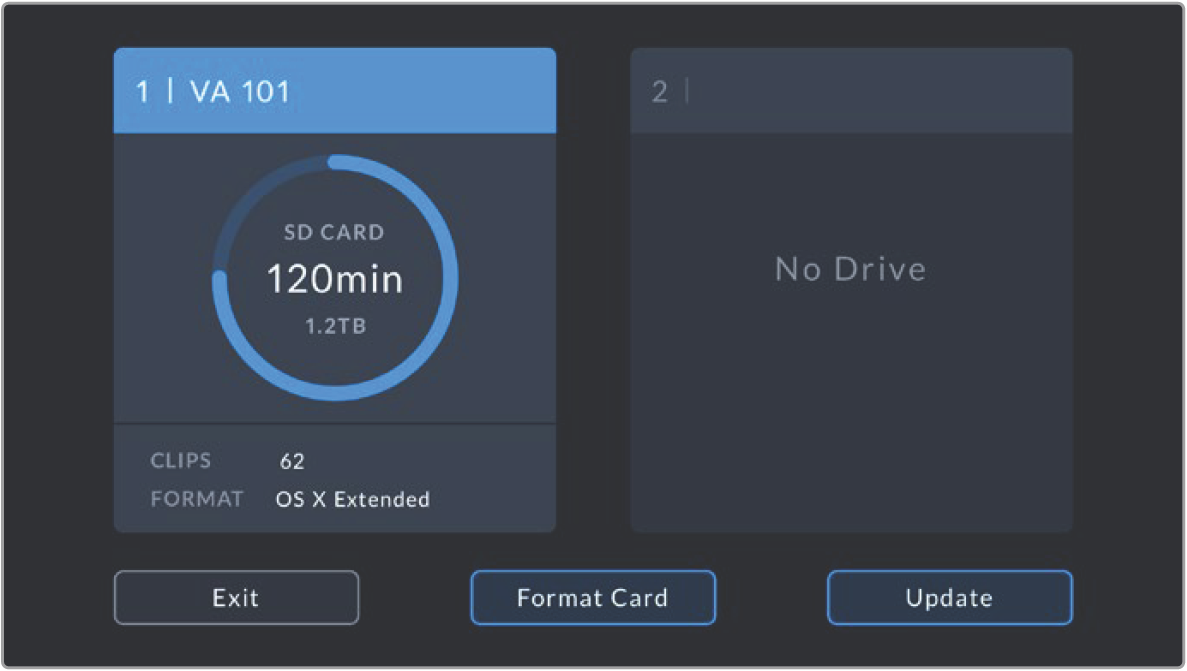Tap the OS X Extended format value
This screenshot has height=671, width=1187.
click(x=353, y=500)
